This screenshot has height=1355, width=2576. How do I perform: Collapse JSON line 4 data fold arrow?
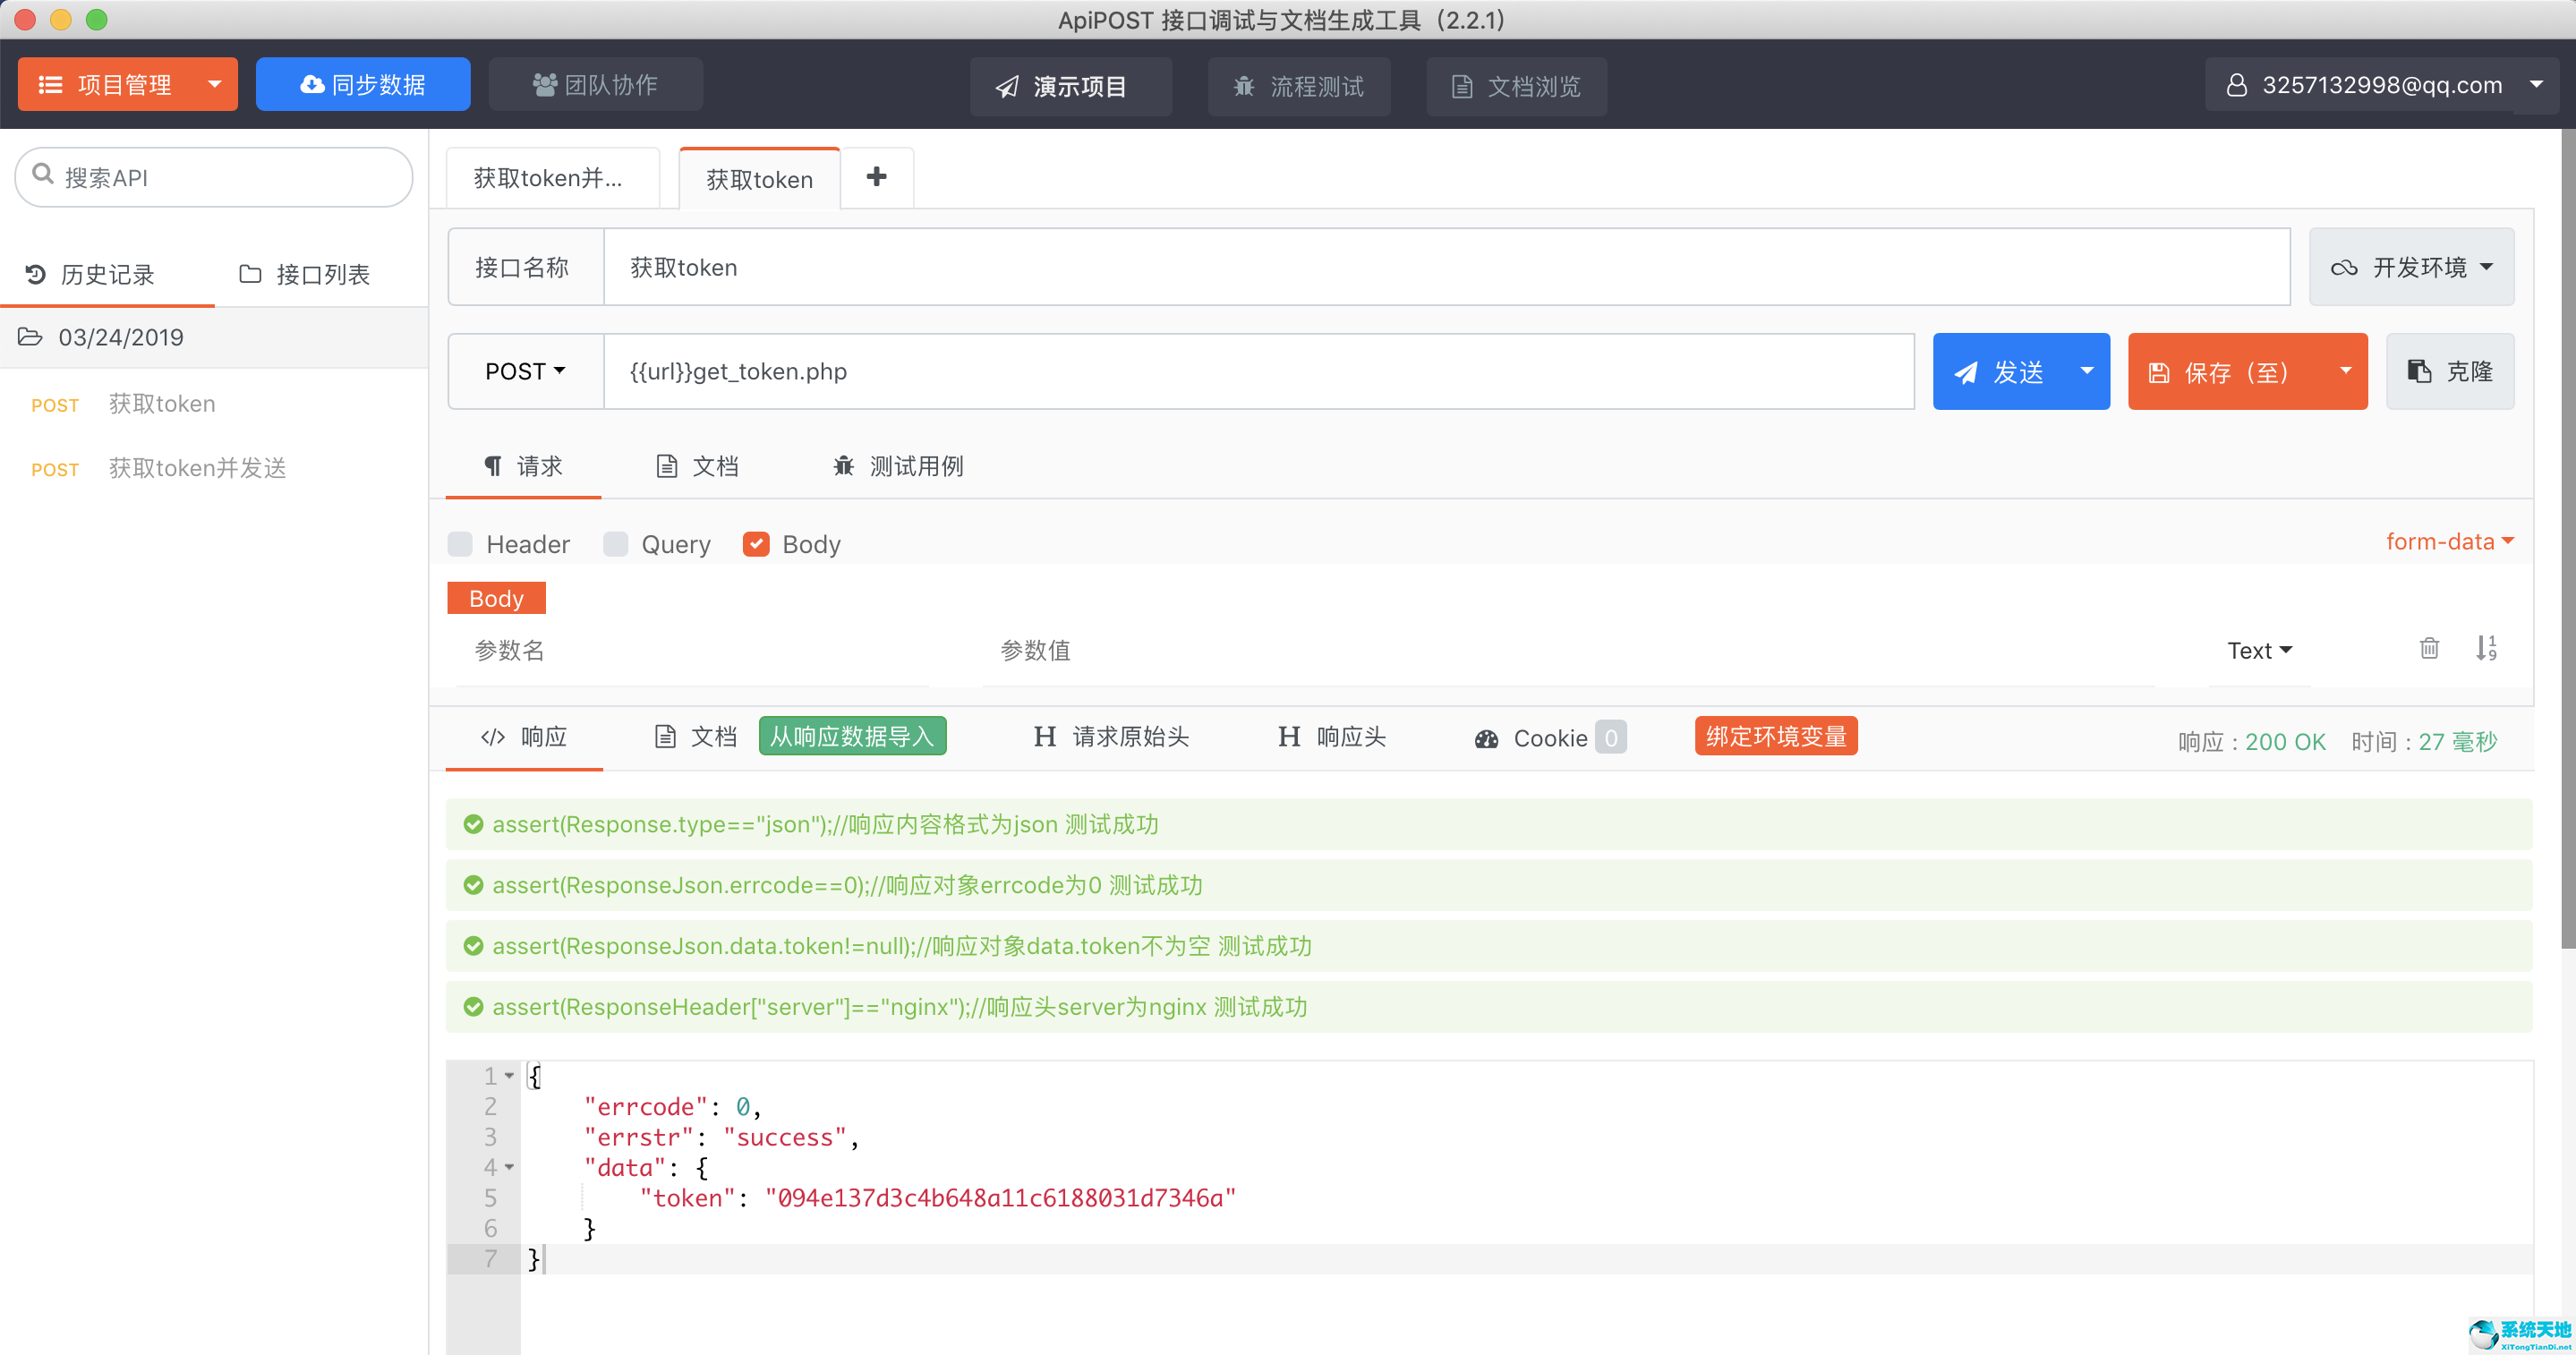click(509, 1167)
